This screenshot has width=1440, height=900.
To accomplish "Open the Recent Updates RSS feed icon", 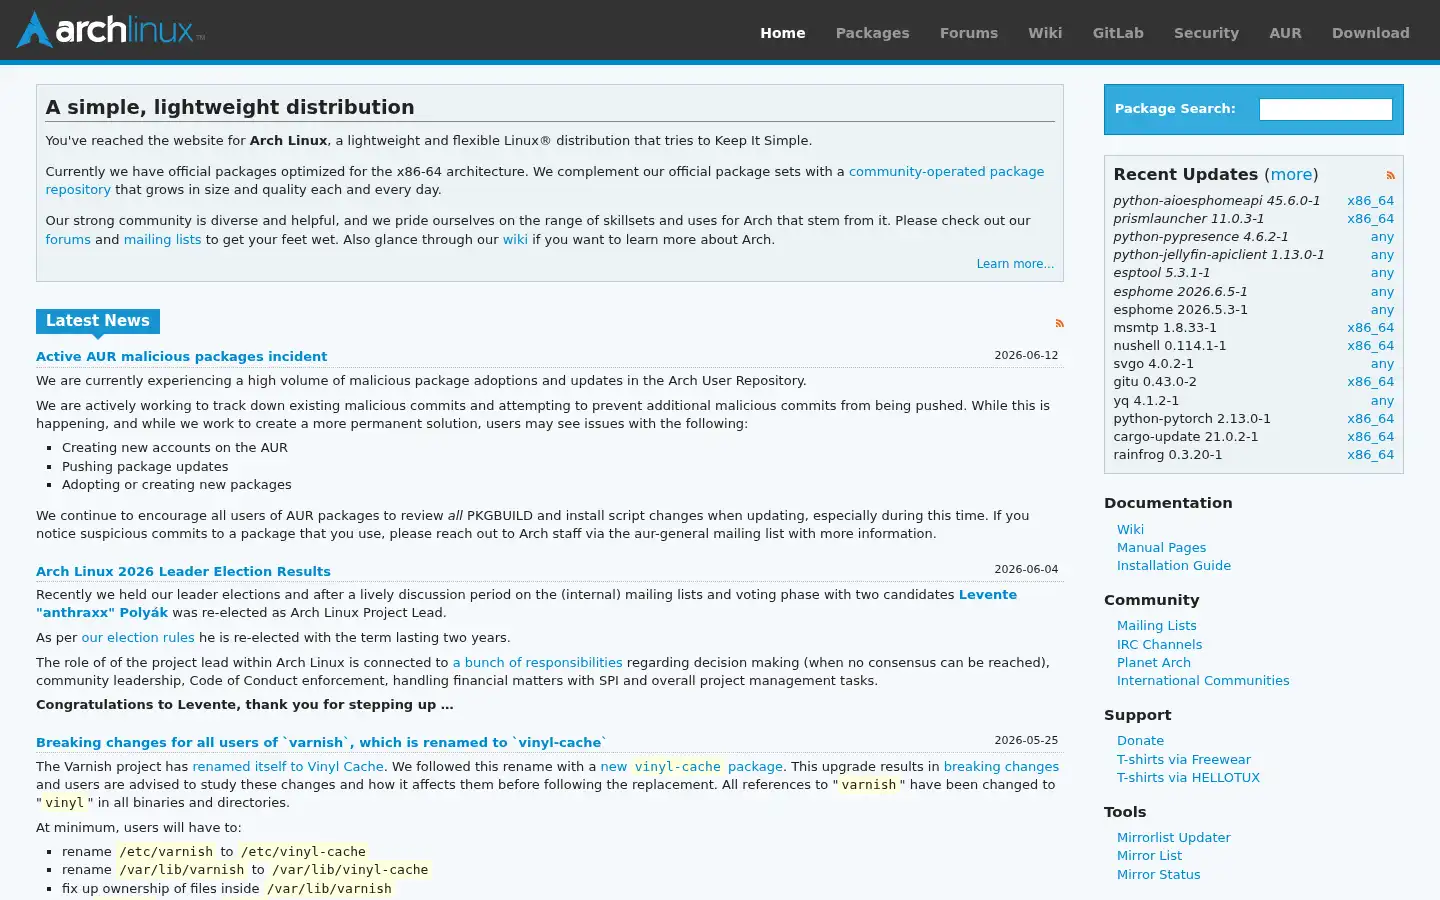I will pyautogui.click(x=1390, y=175).
